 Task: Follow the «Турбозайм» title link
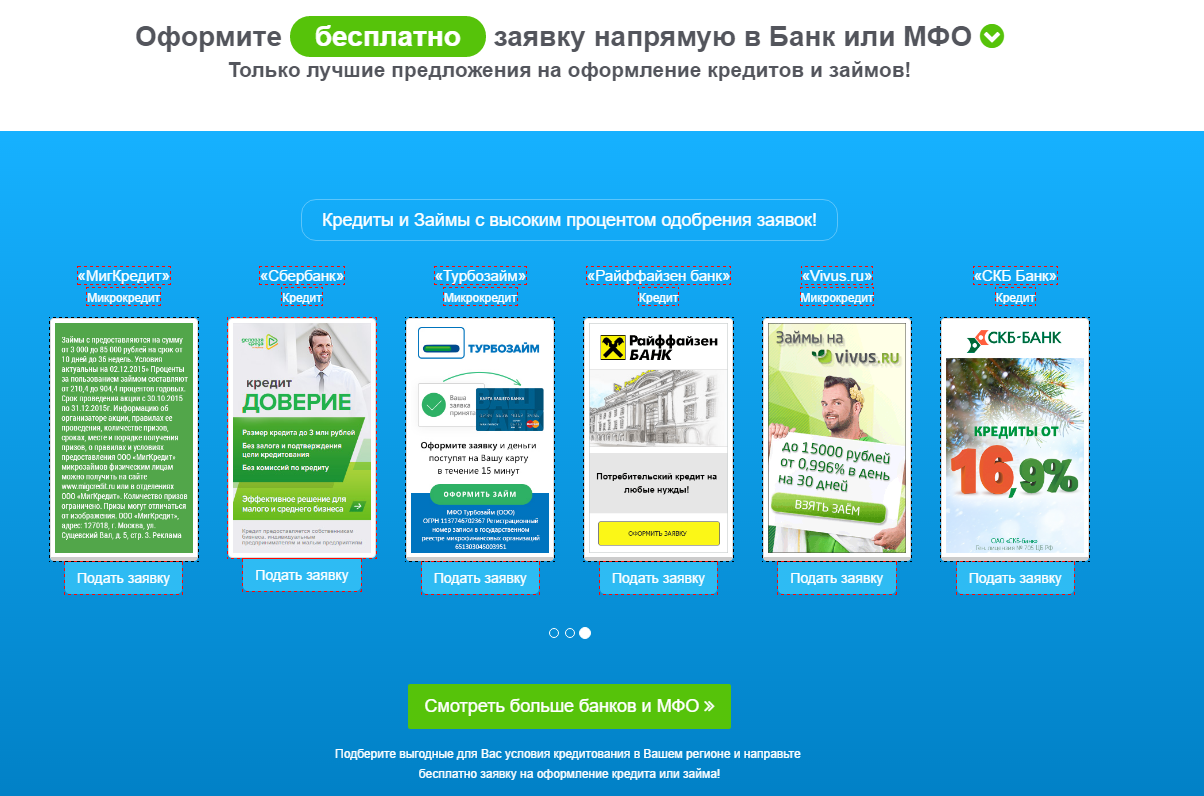[480, 276]
